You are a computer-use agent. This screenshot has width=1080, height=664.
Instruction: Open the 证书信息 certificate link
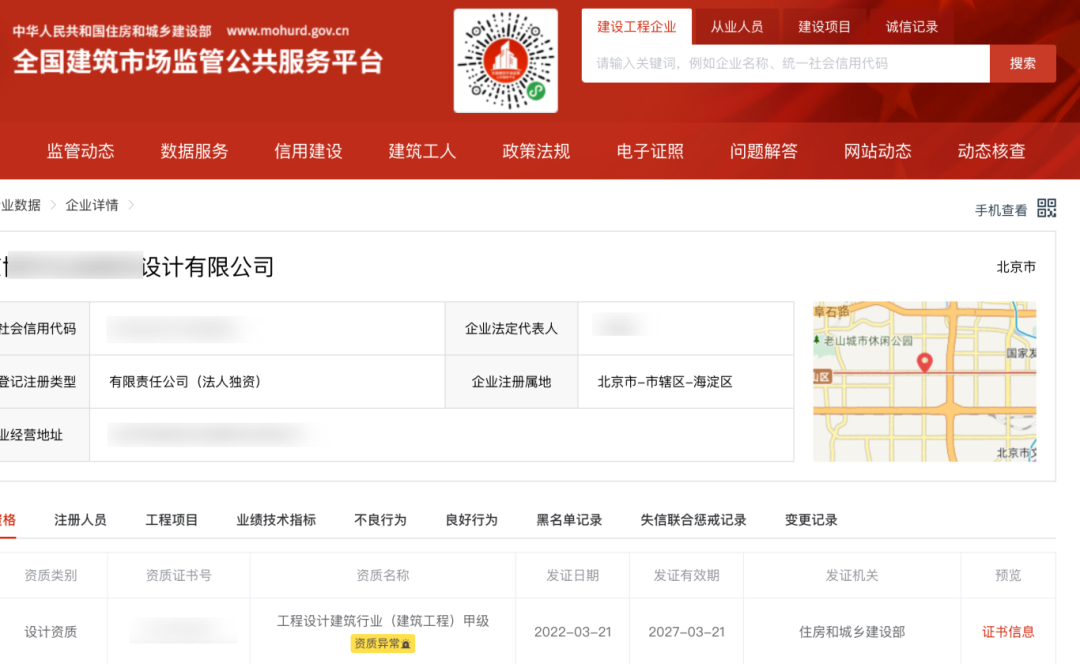point(1007,632)
